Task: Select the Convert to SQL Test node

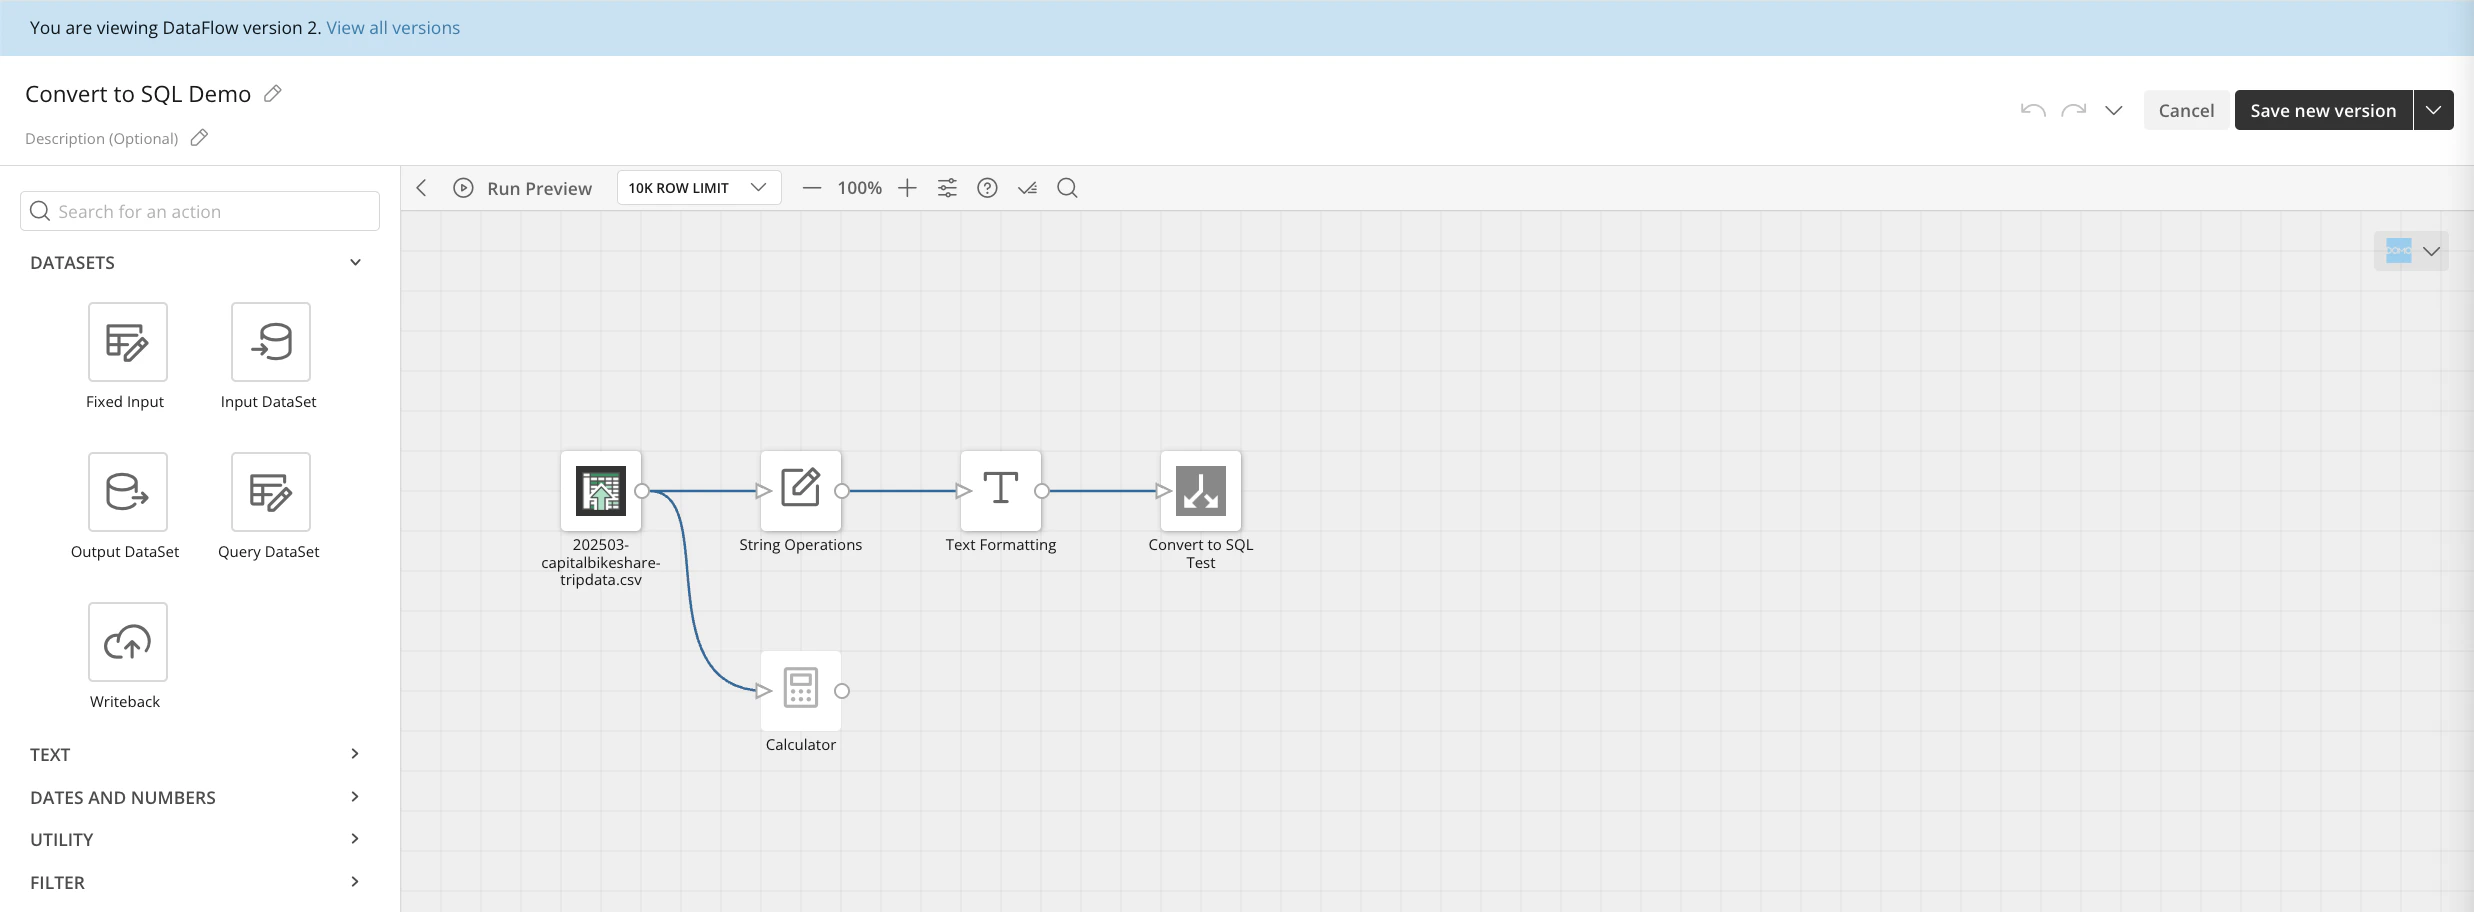Action: pyautogui.click(x=1200, y=491)
